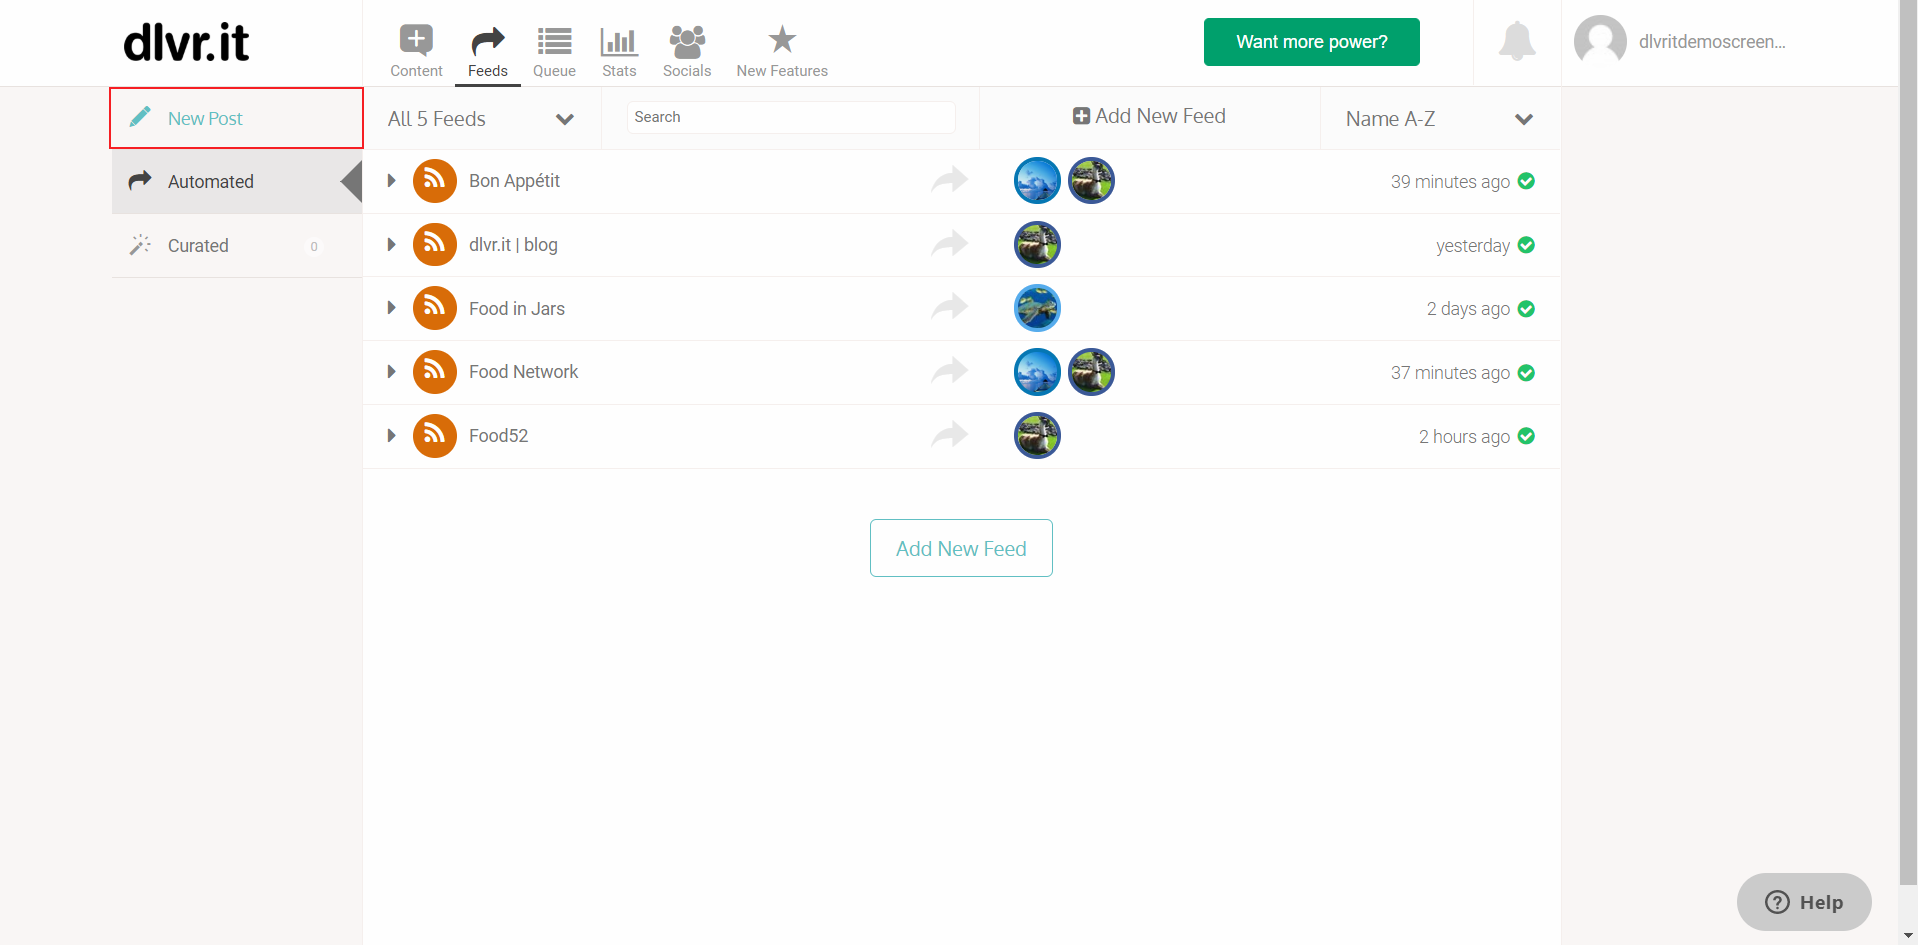1918x945 pixels.
Task: Expand the Food Network feed row
Action: 392,372
